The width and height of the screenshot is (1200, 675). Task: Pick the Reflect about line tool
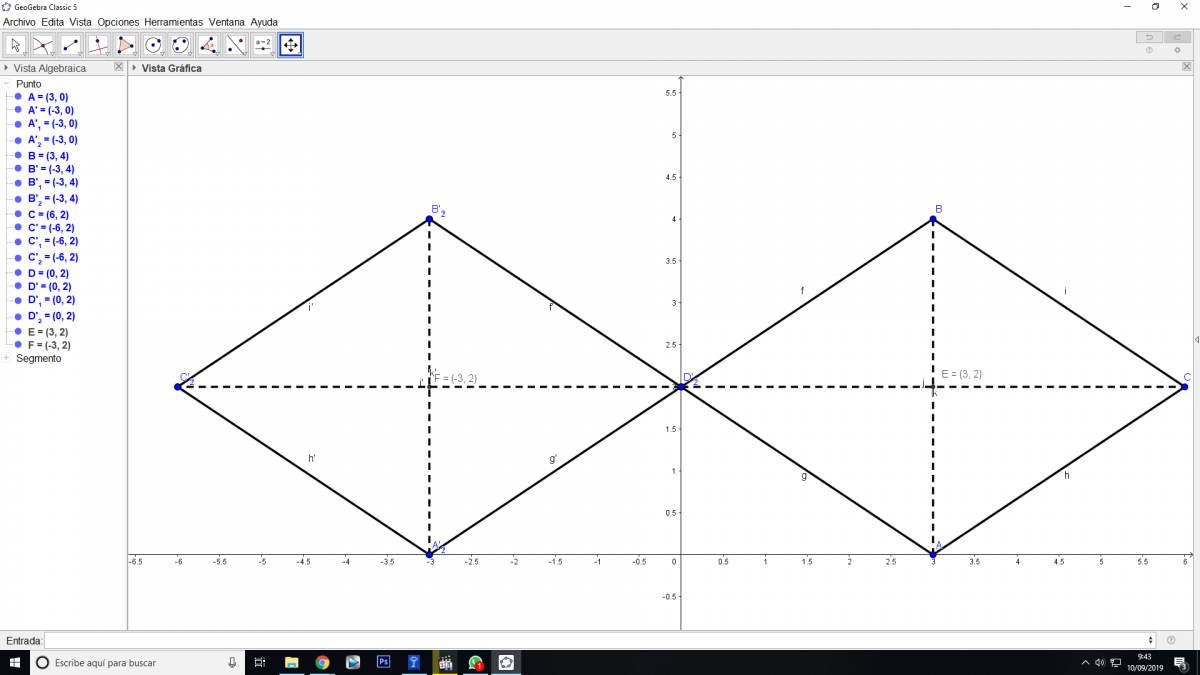pyautogui.click(x=235, y=45)
